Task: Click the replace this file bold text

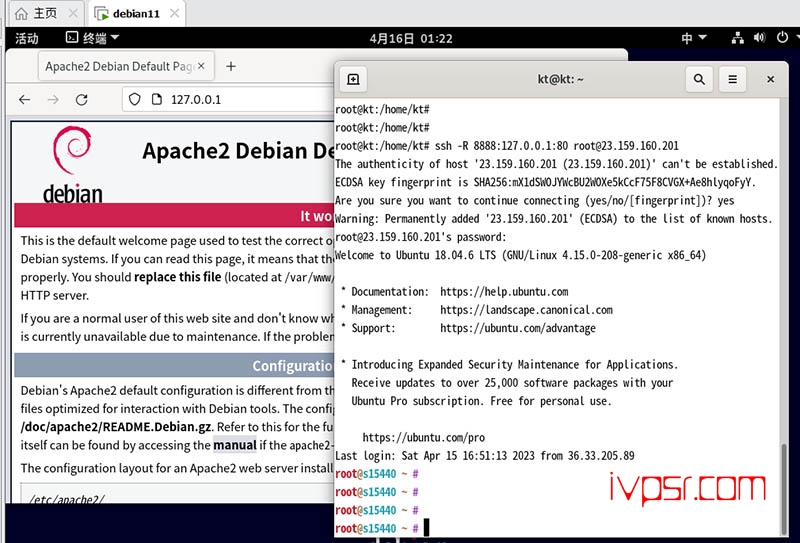Action: pyautogui.click(x=178, y=277)
